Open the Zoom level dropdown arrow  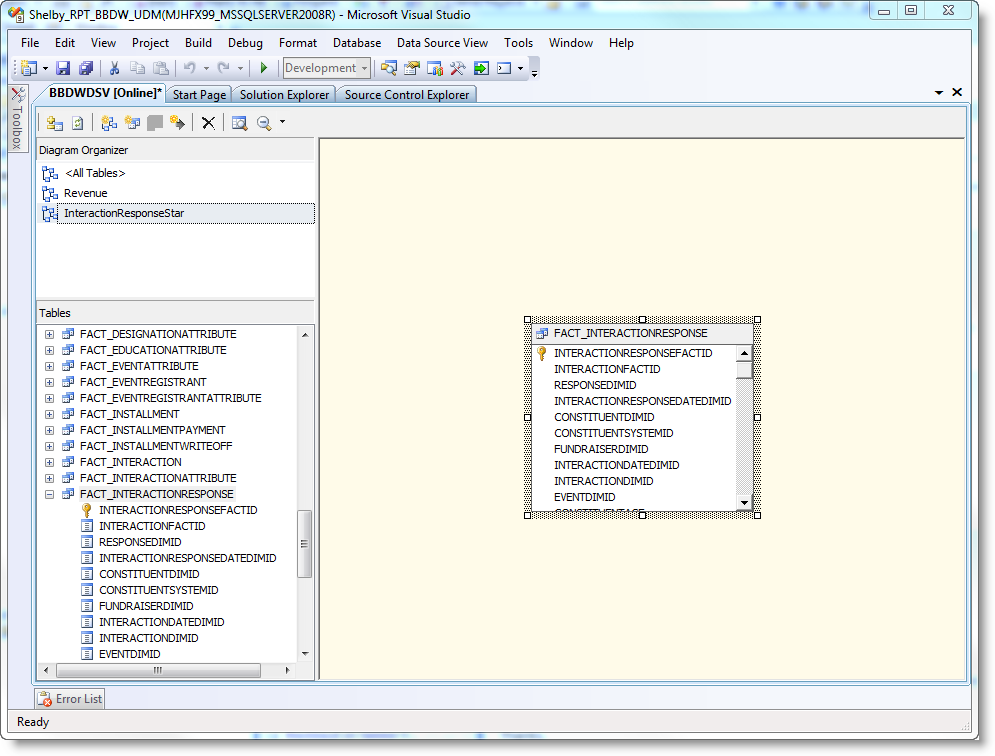(282, 122)
